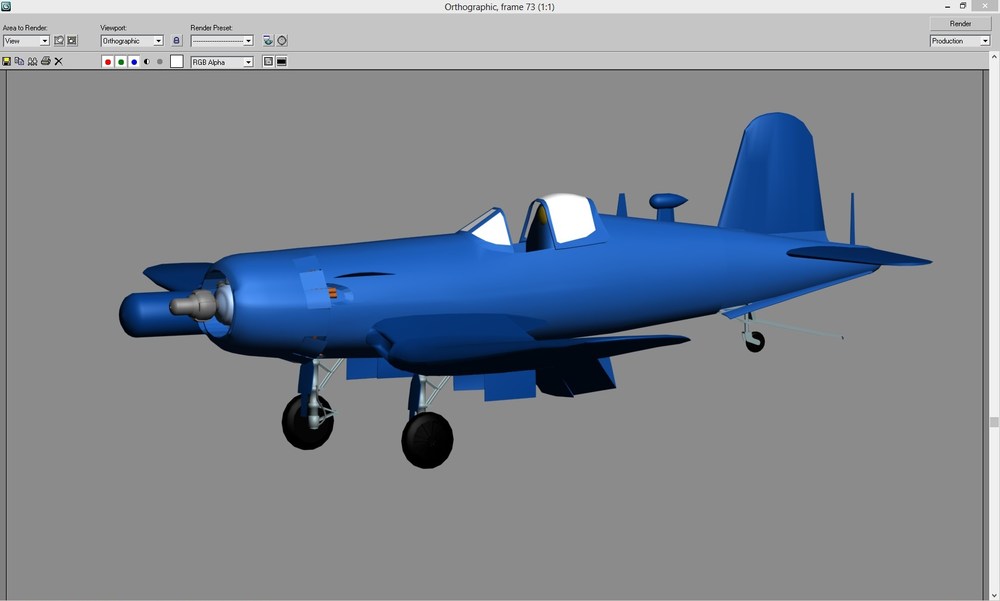Screen dimensions: 1000x601
Task: Toggle the alpha channel display
Action: coord(147,62)
